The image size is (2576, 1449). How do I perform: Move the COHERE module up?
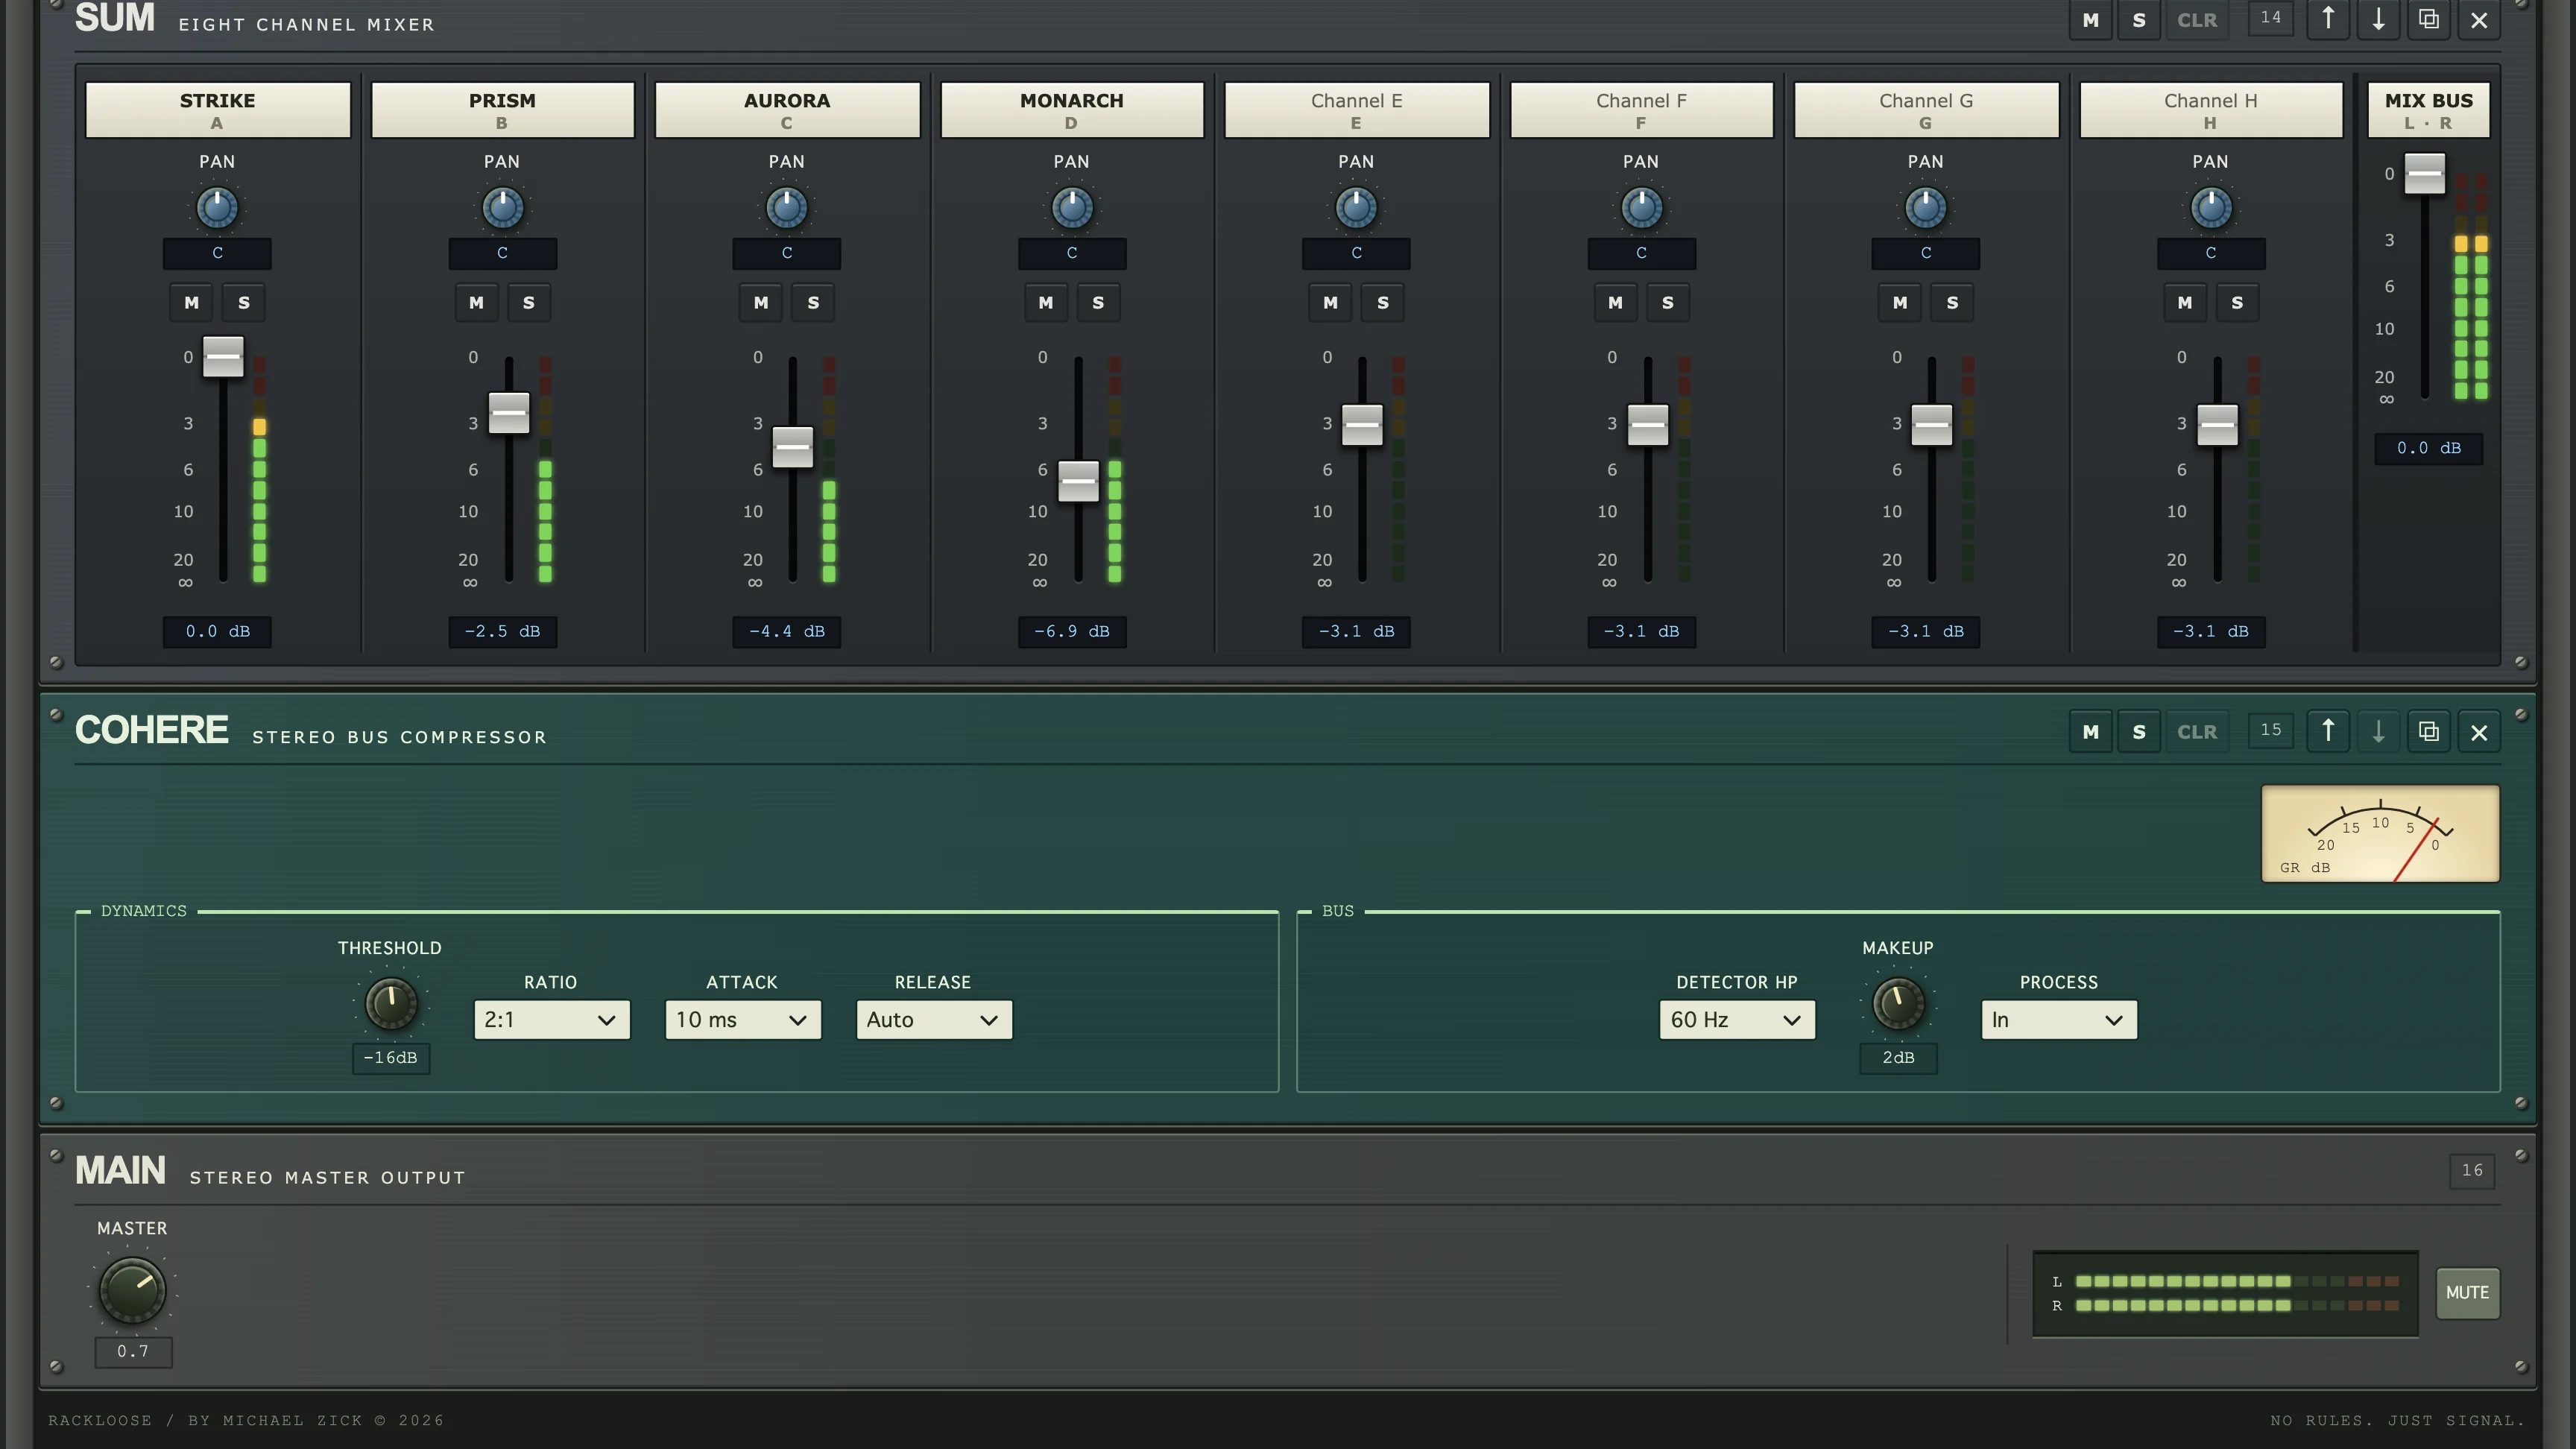coord(2328,731)
